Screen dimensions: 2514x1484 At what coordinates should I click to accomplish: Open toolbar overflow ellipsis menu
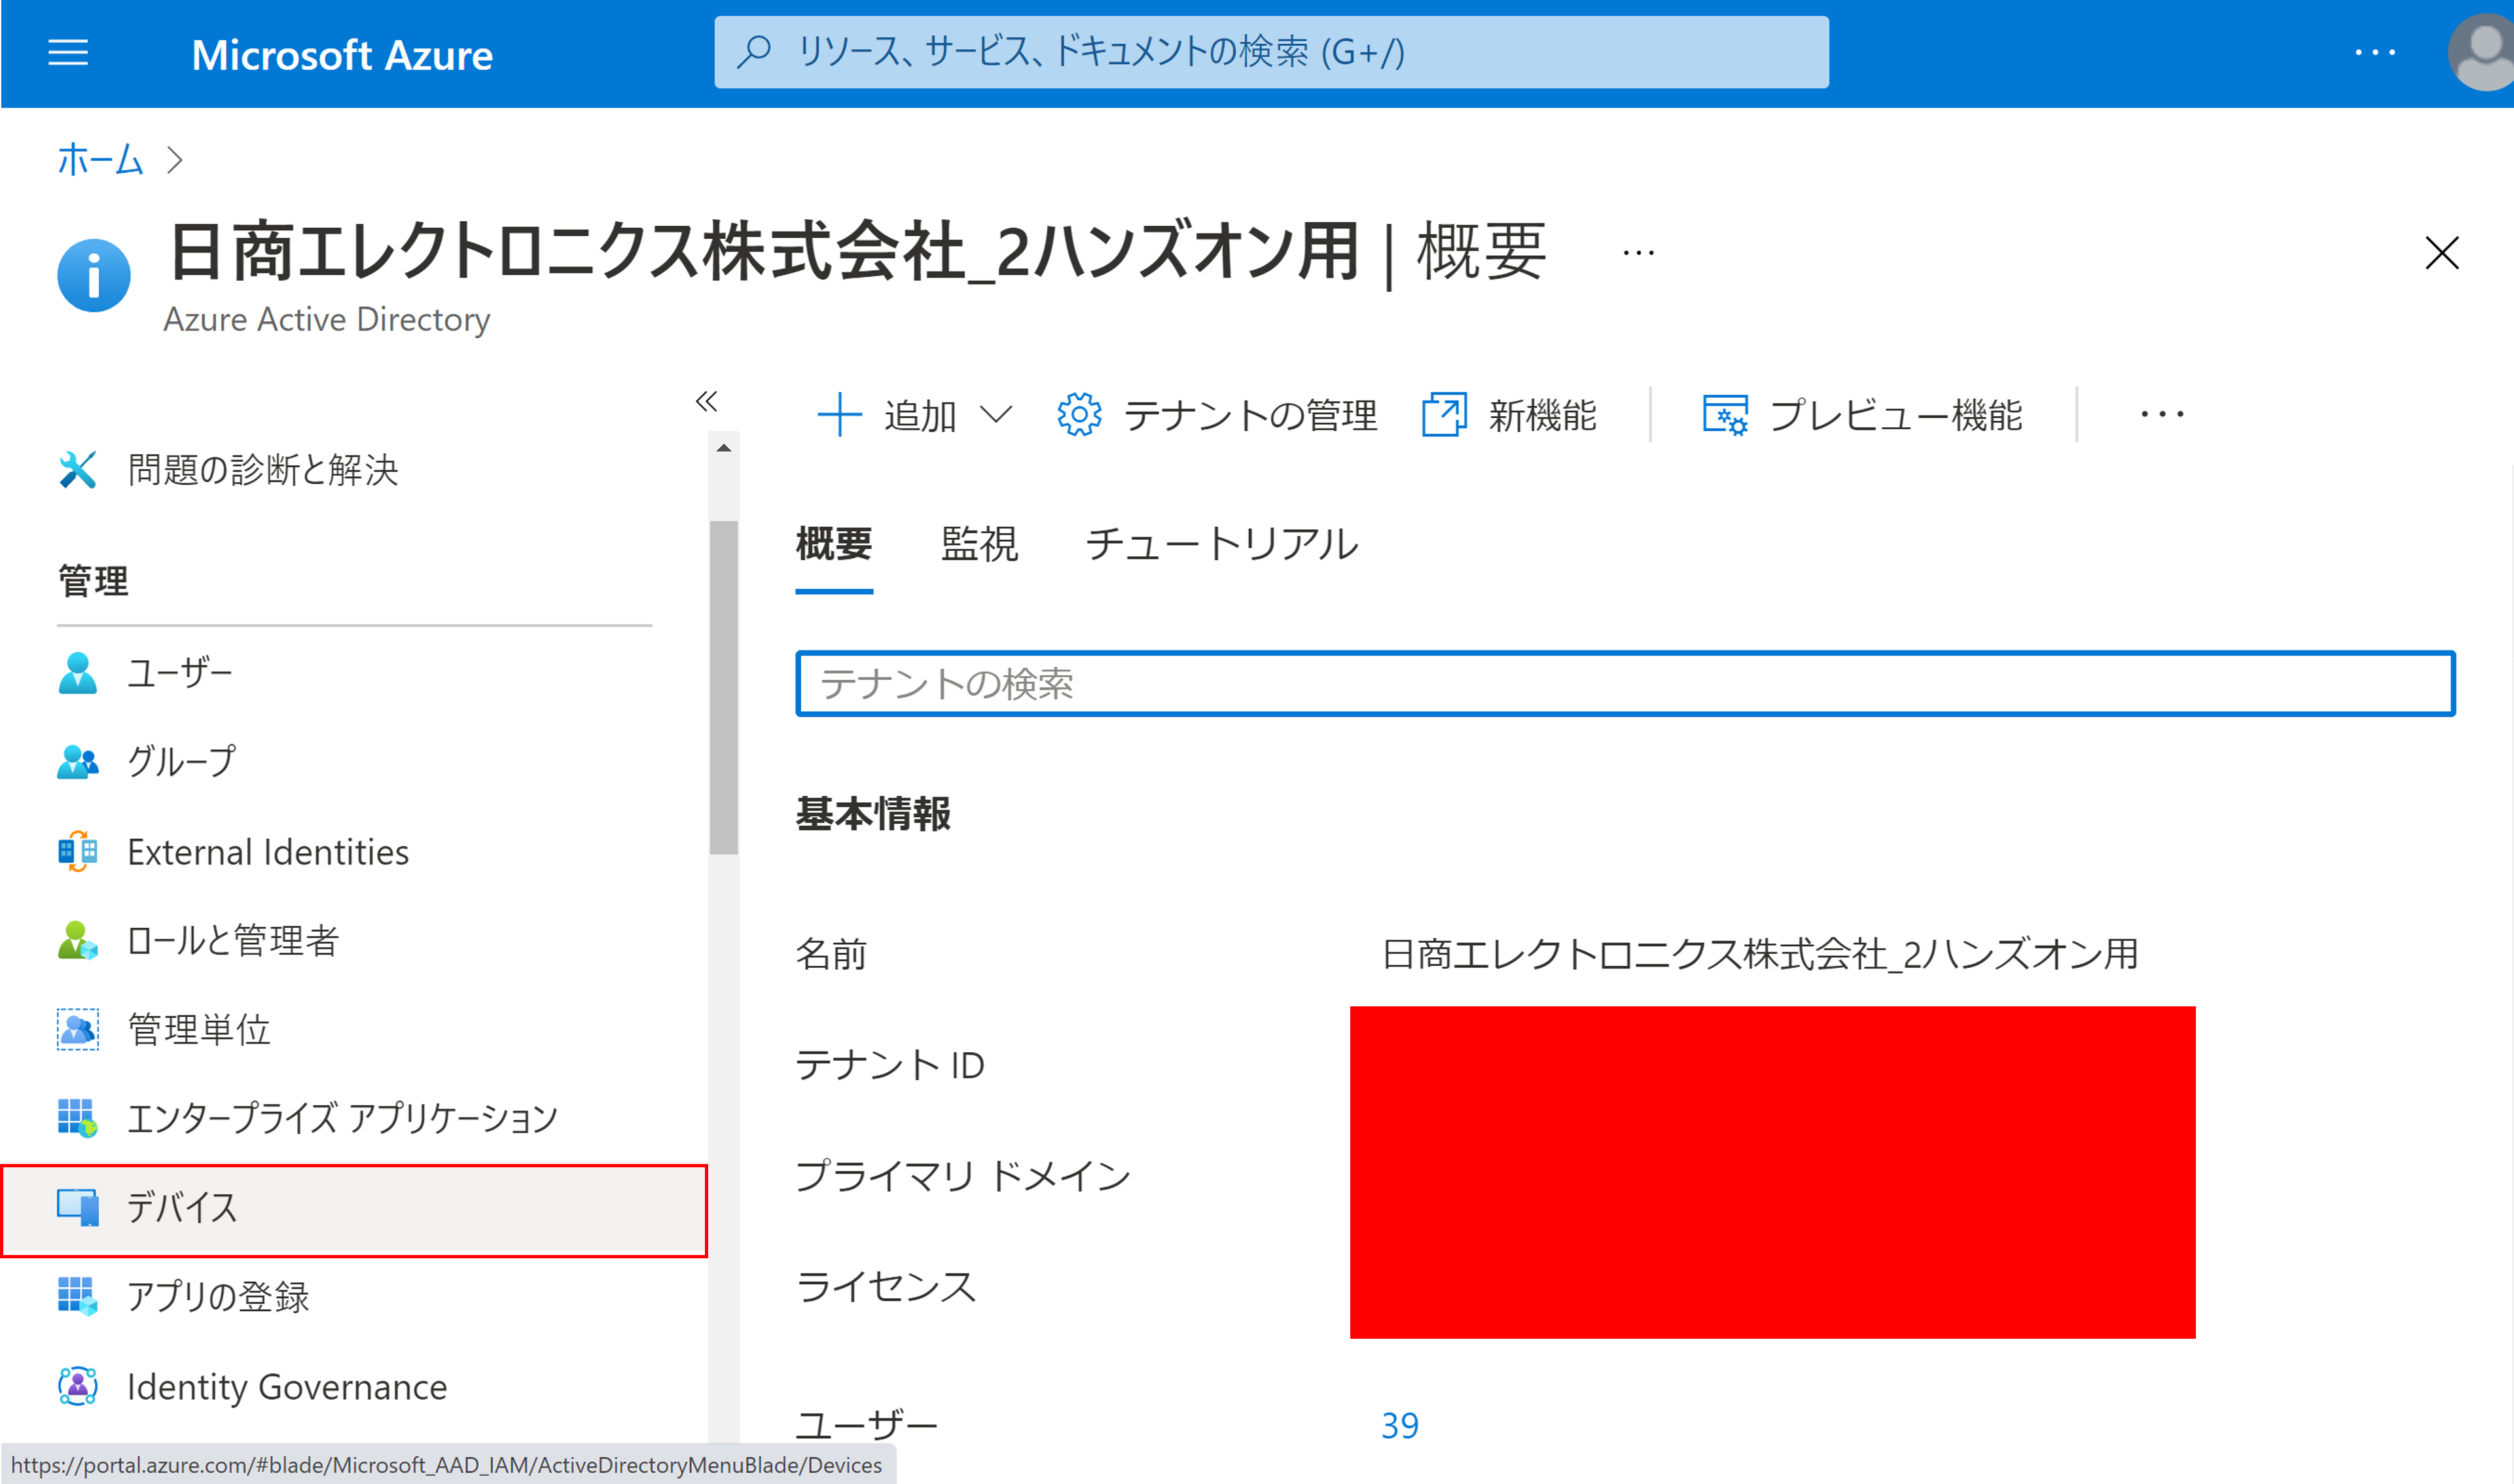point(2162,415)
